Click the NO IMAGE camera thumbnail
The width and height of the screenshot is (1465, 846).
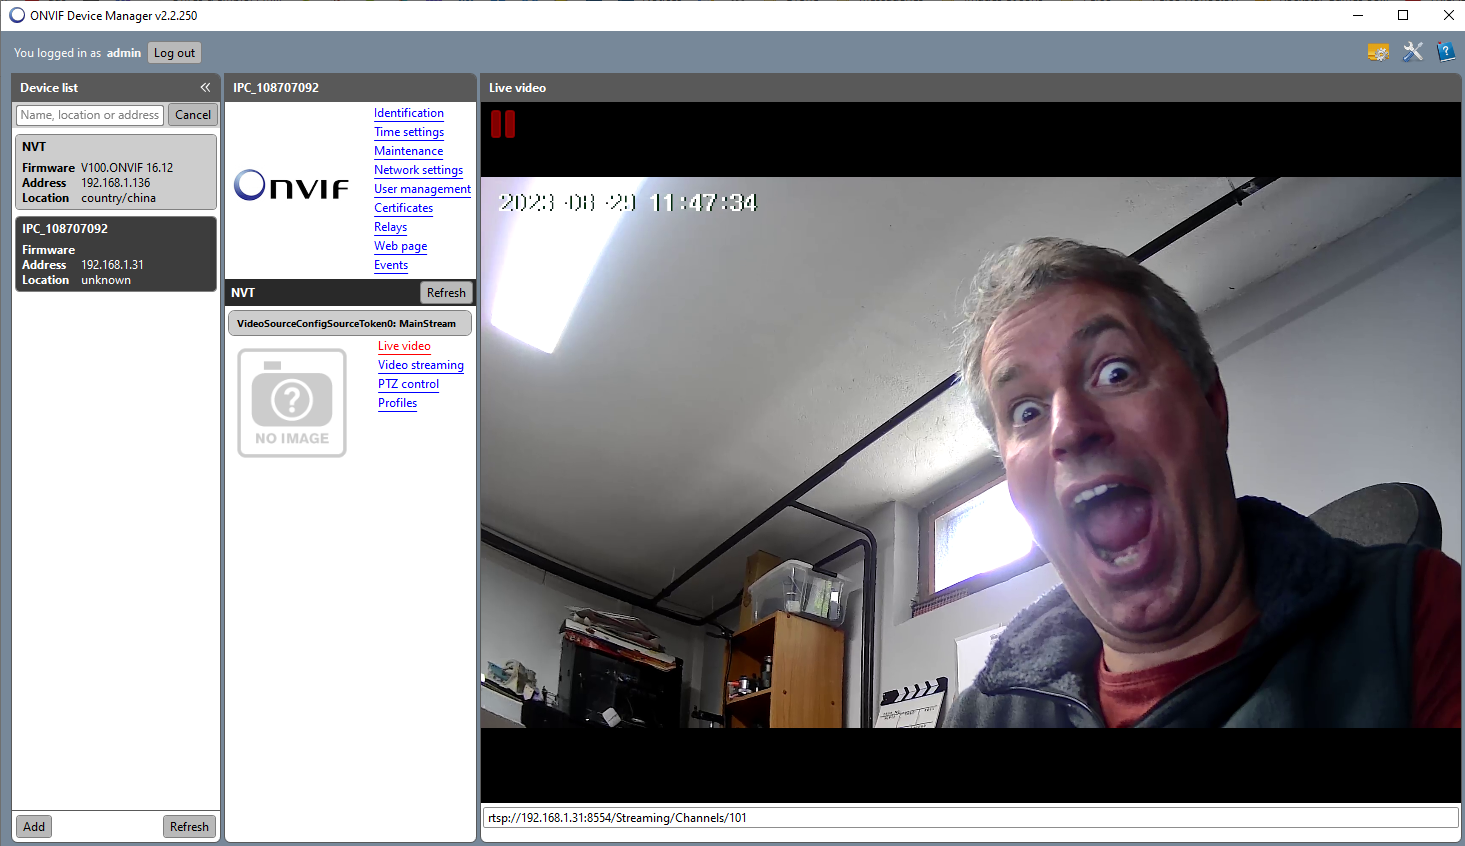coord(292,403)
